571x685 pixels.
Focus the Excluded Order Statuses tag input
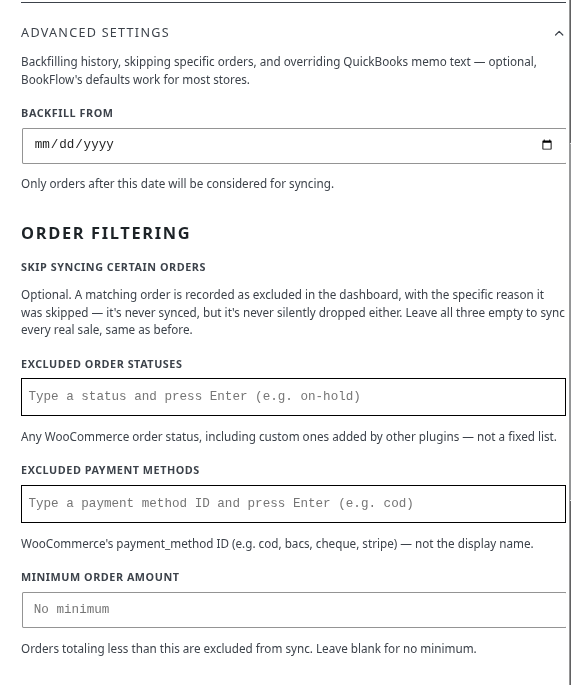click(293, 397)
